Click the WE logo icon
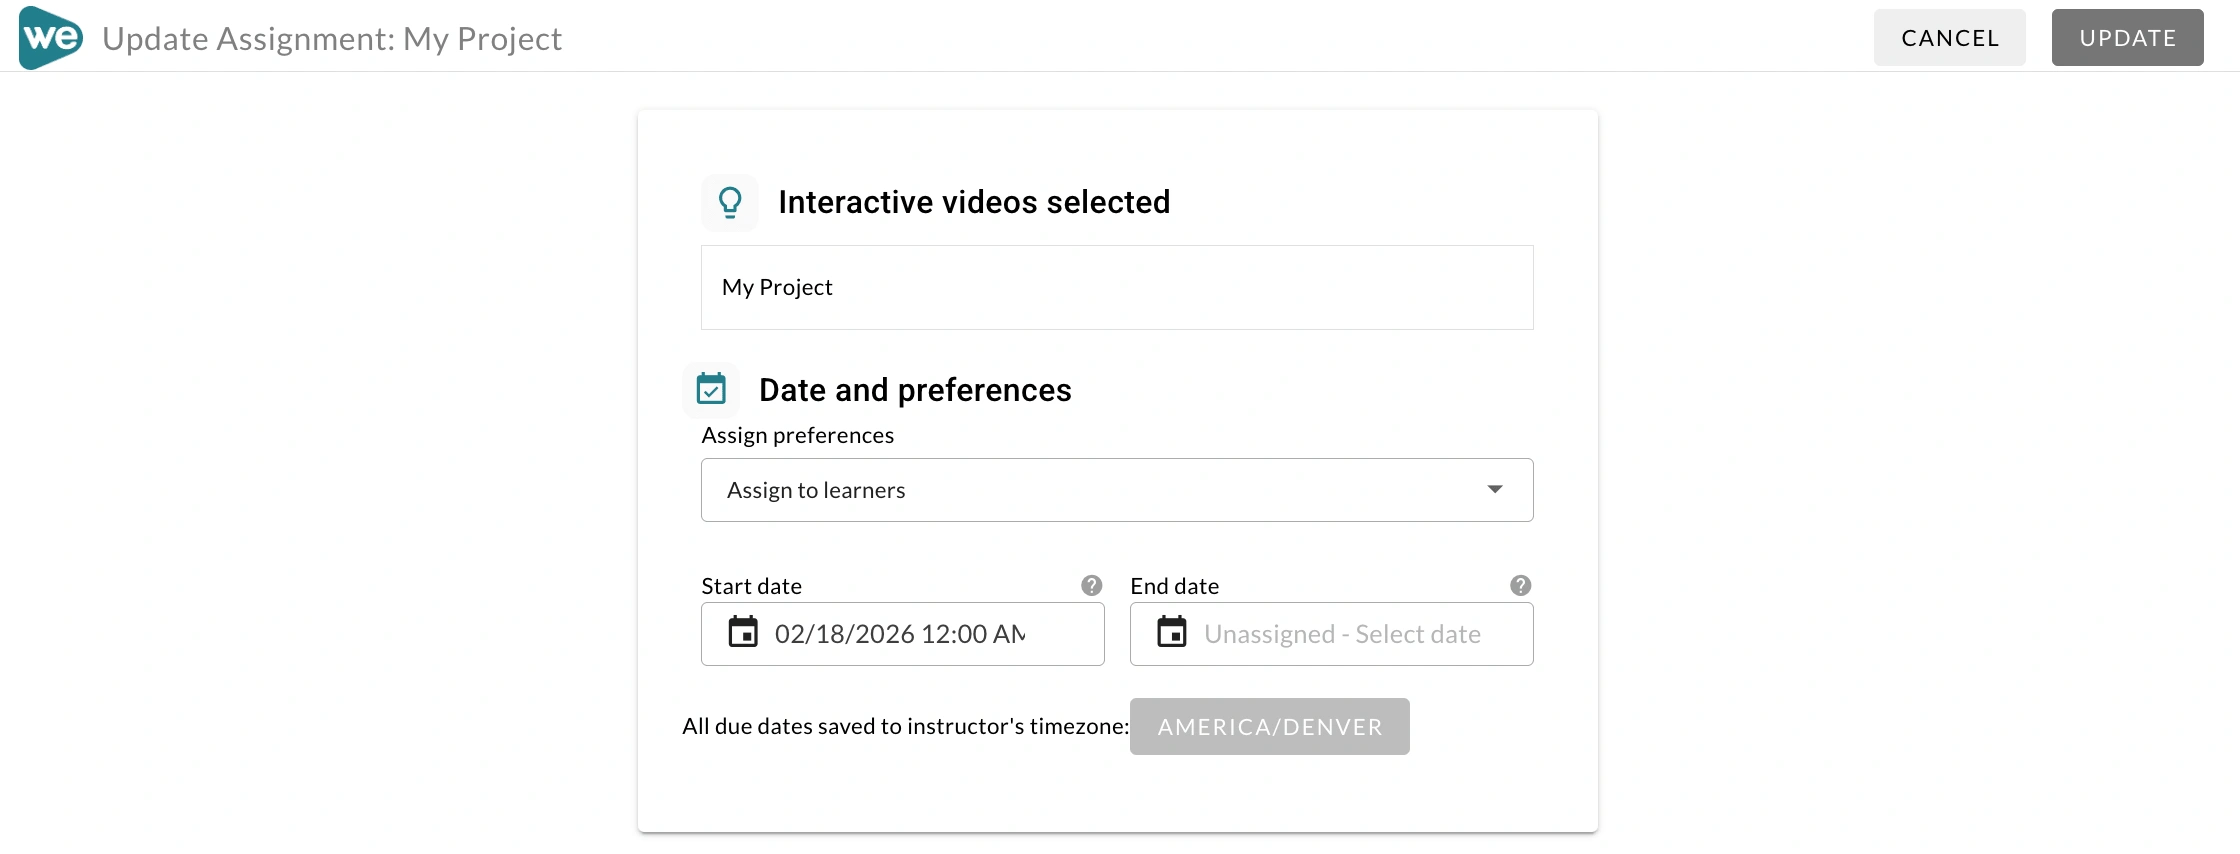The height and width of the screenshot is (854, 2240). pyautogui.click(x=51, y=37)
